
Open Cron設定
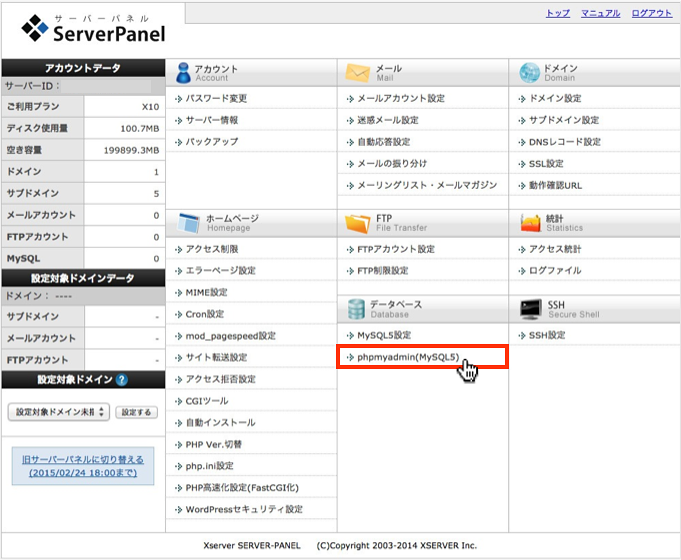click(205, 314)
